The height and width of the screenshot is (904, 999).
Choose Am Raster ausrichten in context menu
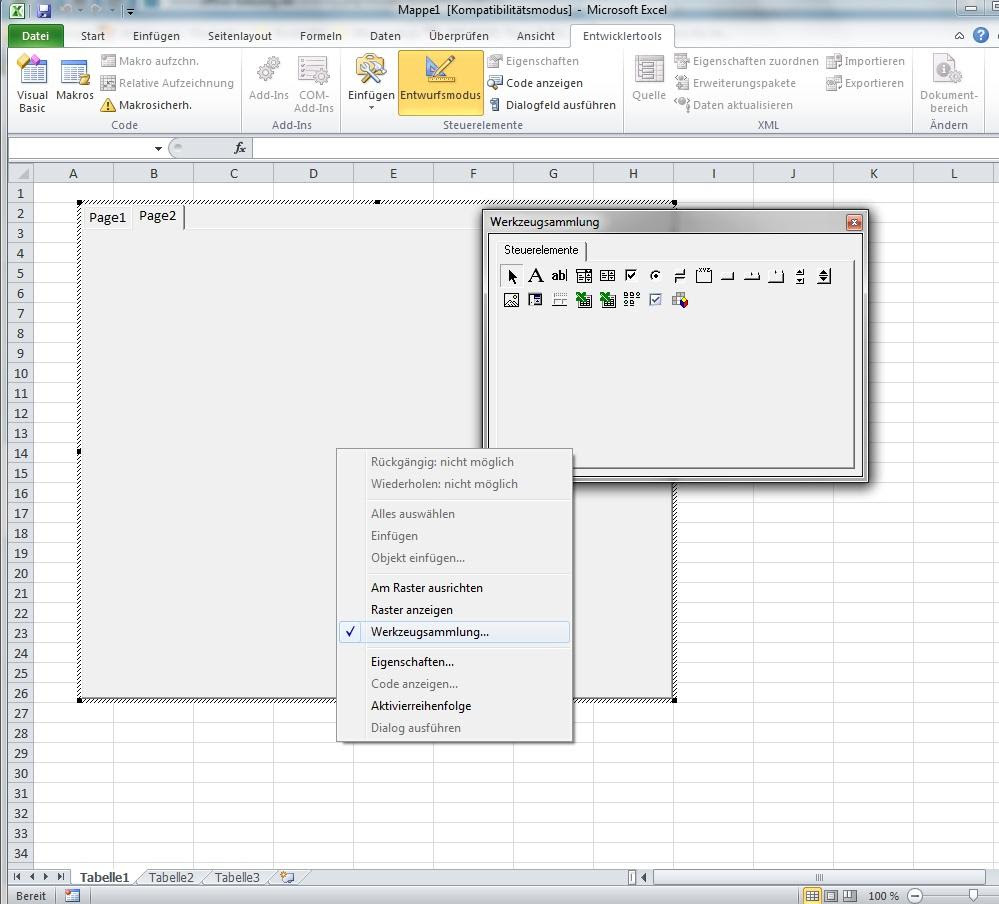(x=454, y=588)
